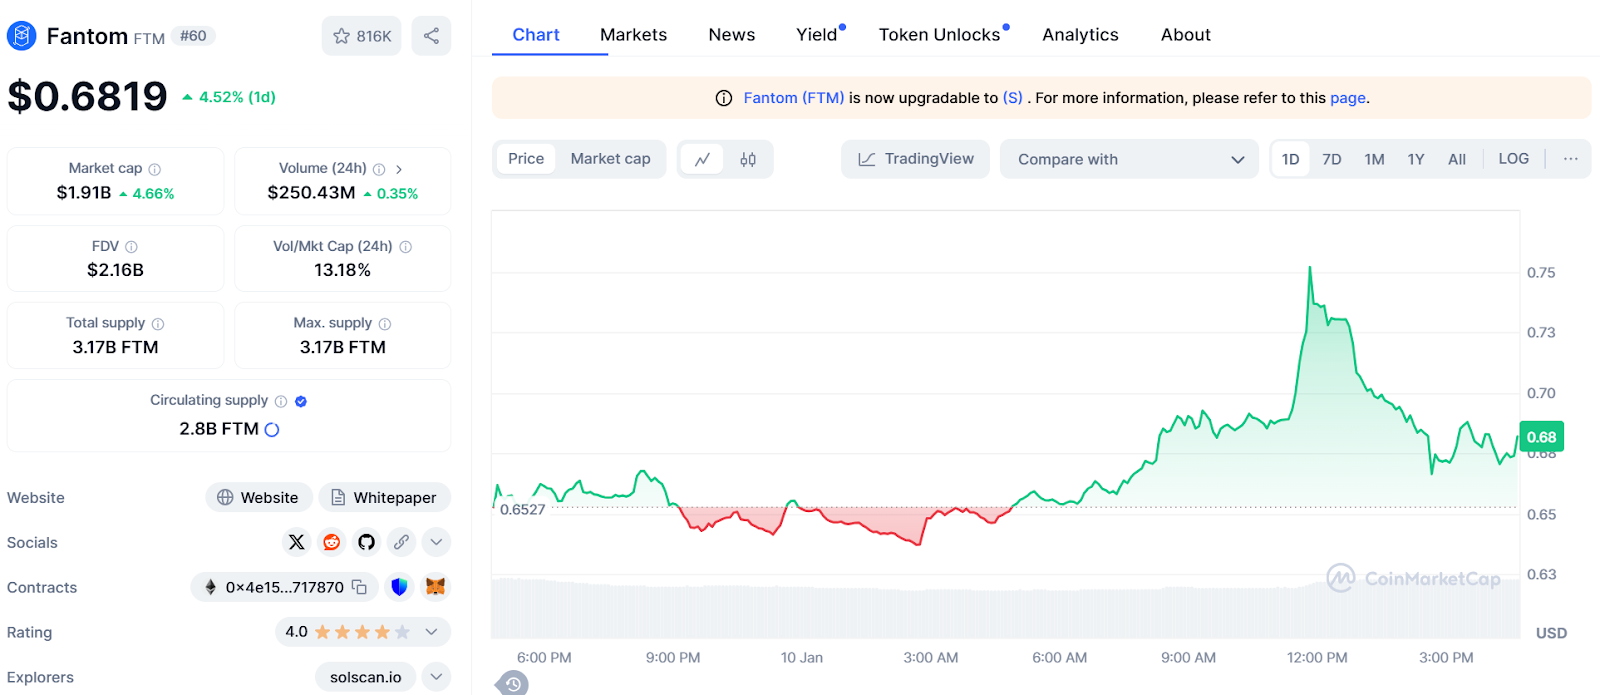Open the chain link social icon
The width and height of the screenshot is (1600, 695).
401,542
